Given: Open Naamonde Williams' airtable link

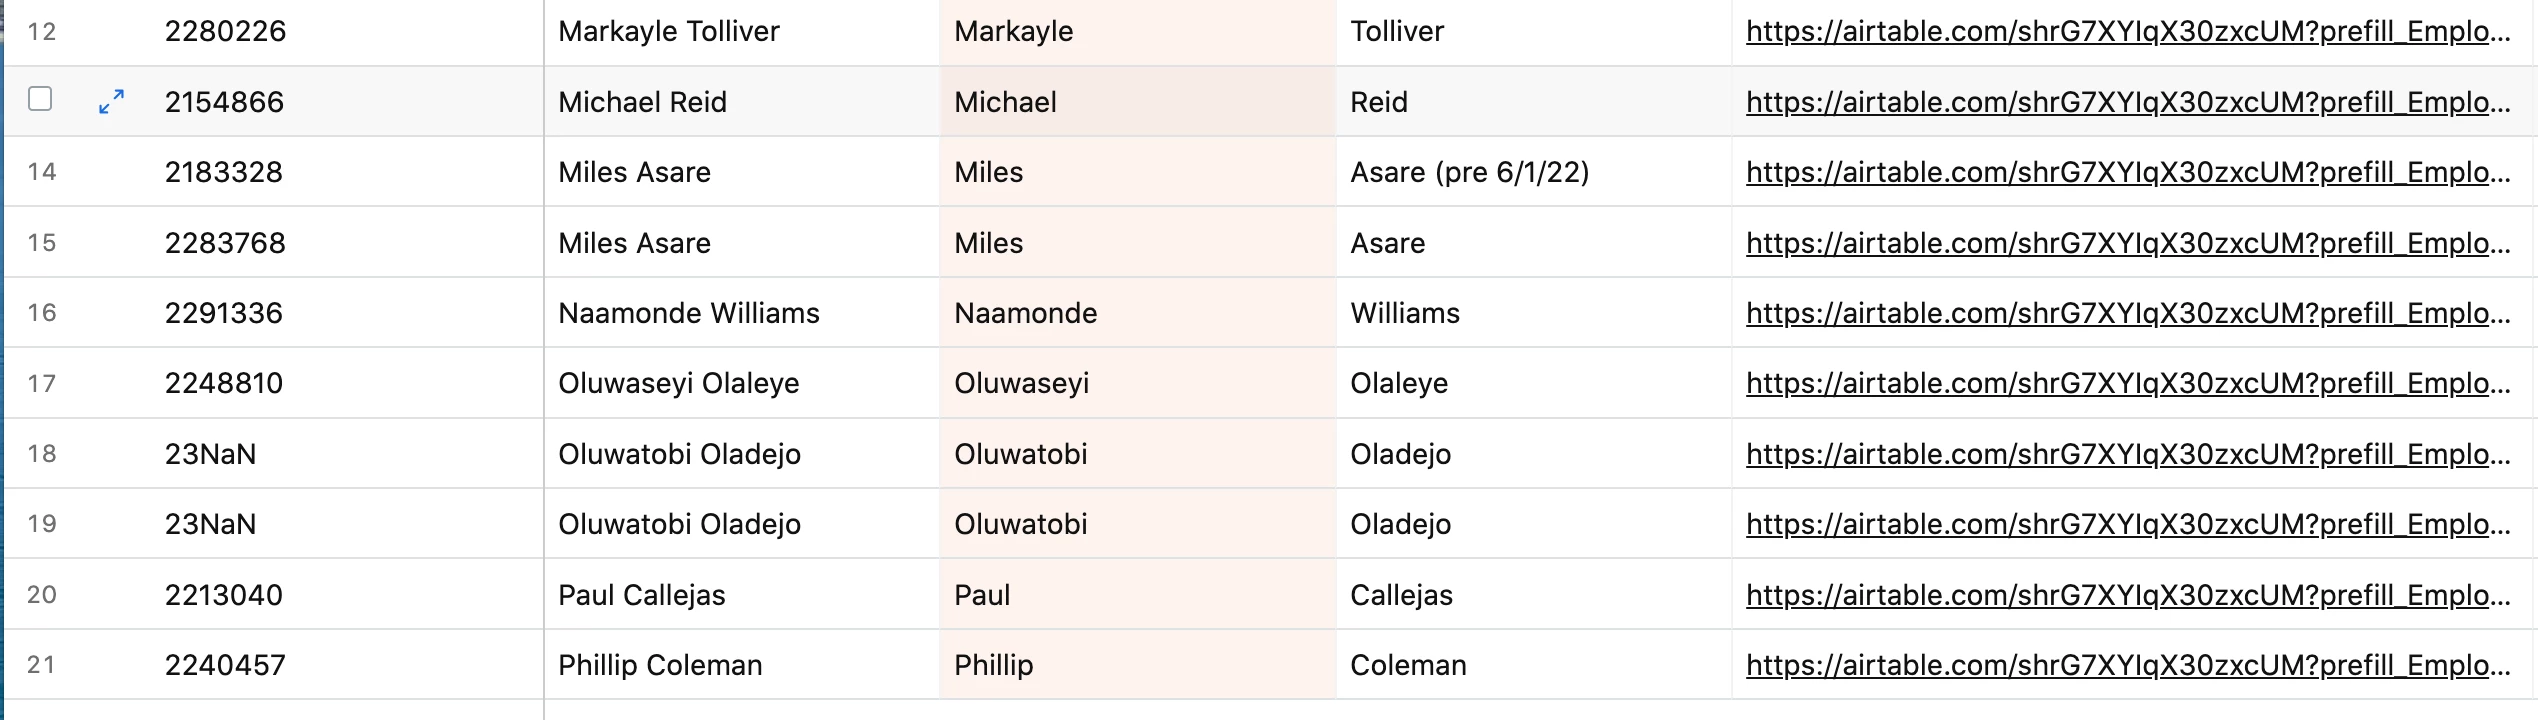Looking at the screenshot, I should pos(2128,313).
